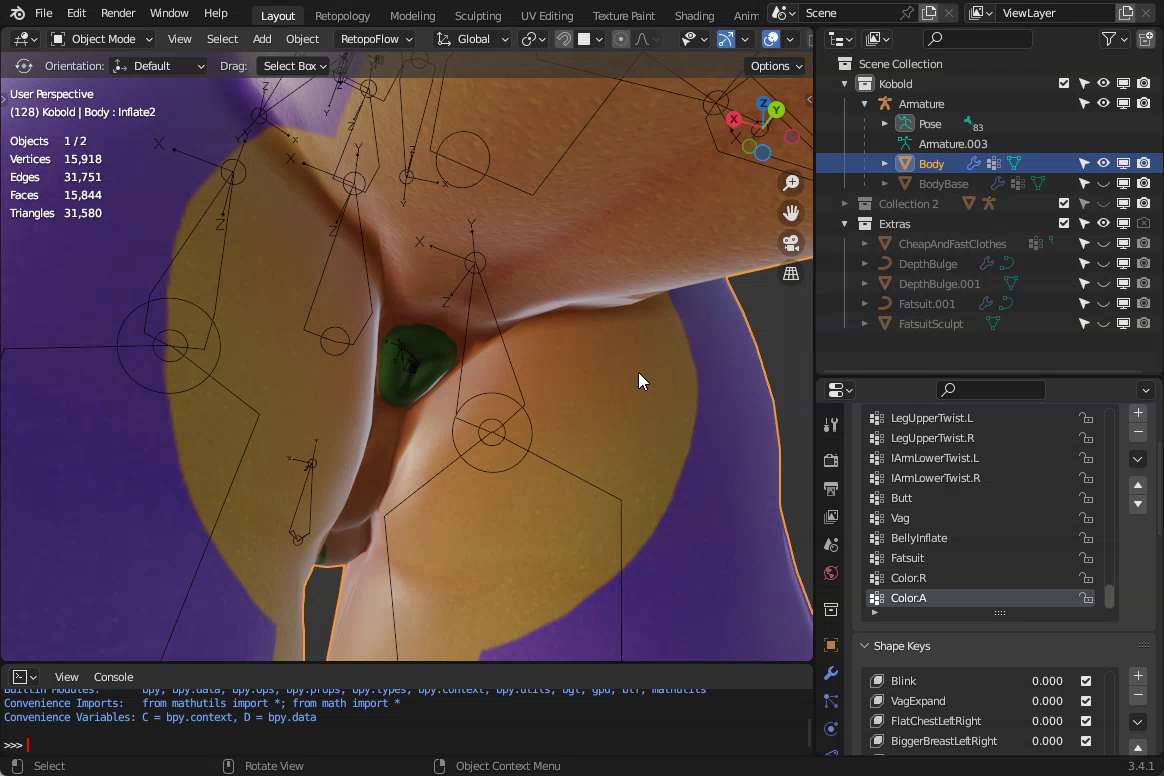Viewport: 1164px width, 776px height.
Task: Toggle viewport overlays display
Action: click(771, 39)
